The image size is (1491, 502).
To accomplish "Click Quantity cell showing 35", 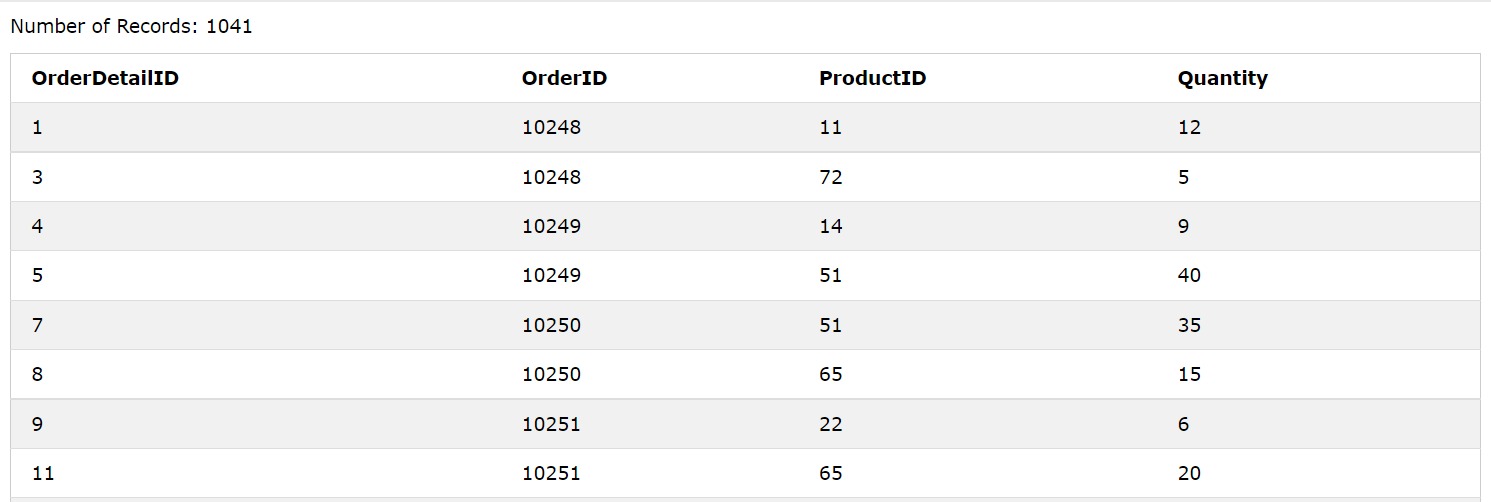I will point(1189,325).
